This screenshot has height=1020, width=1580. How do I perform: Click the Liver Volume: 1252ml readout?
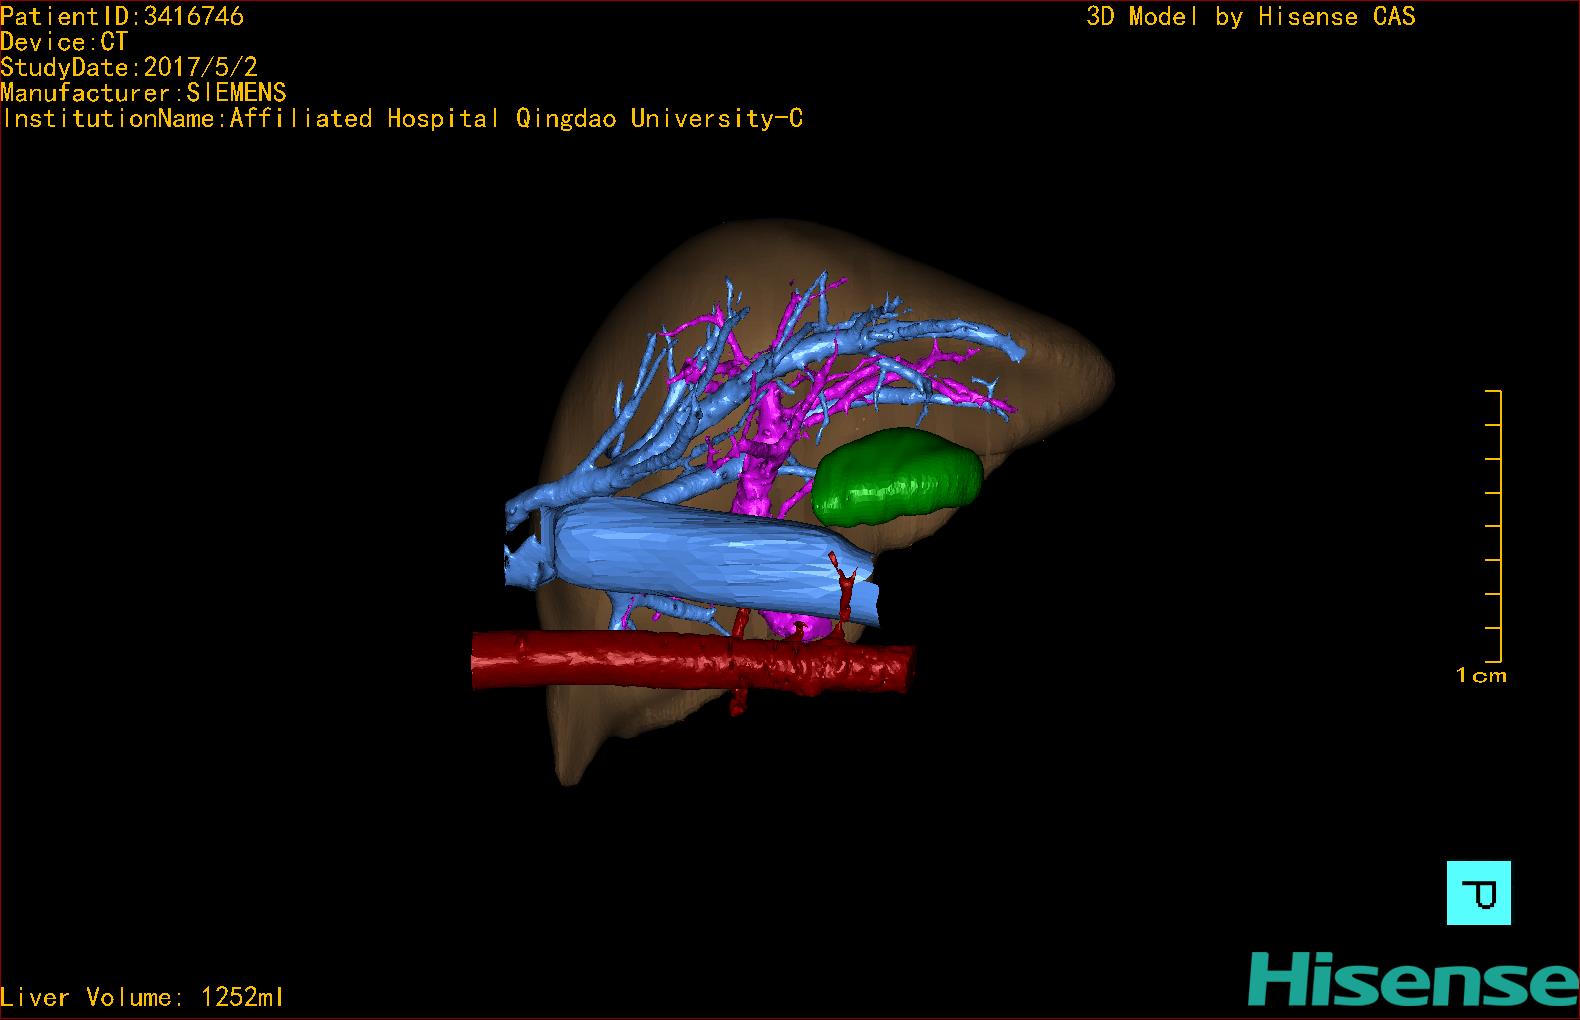142,997
